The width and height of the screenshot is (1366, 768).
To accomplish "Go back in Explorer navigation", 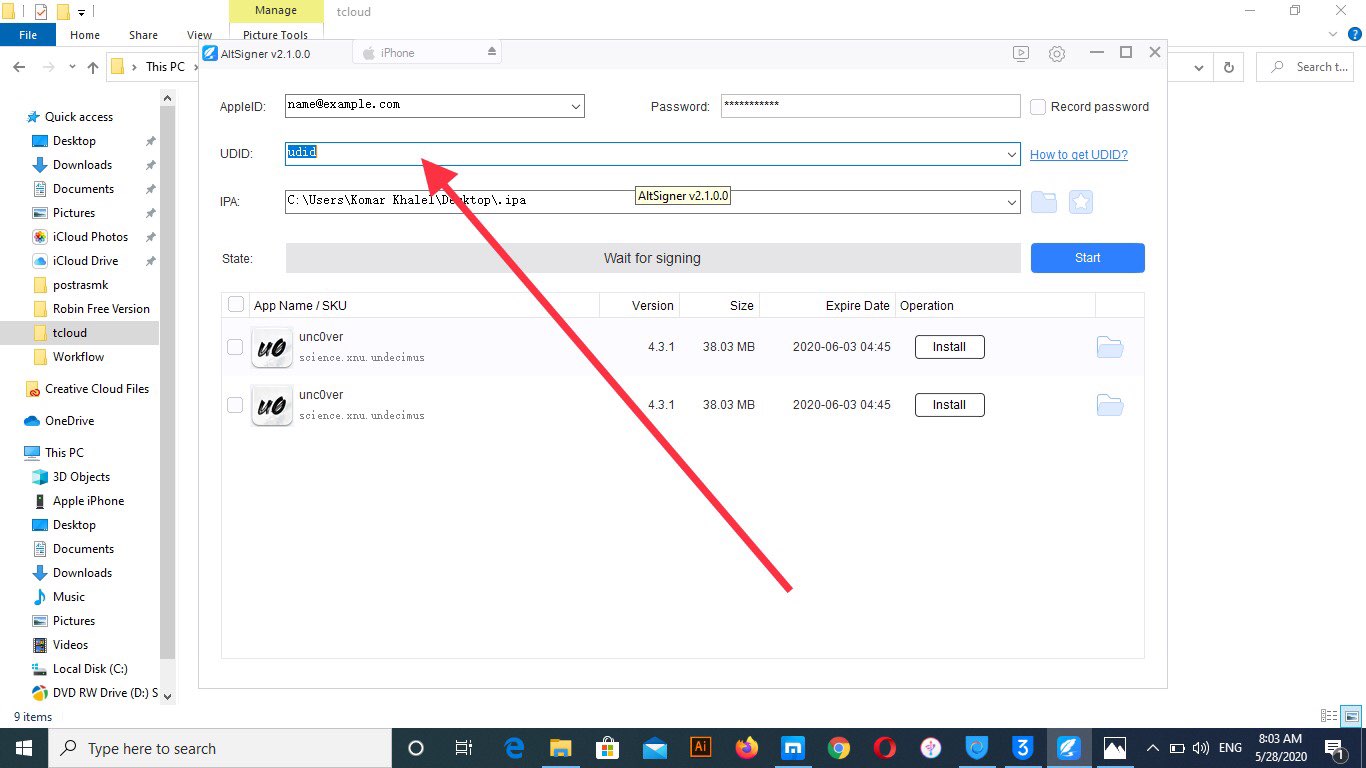I will coord(19,67).
